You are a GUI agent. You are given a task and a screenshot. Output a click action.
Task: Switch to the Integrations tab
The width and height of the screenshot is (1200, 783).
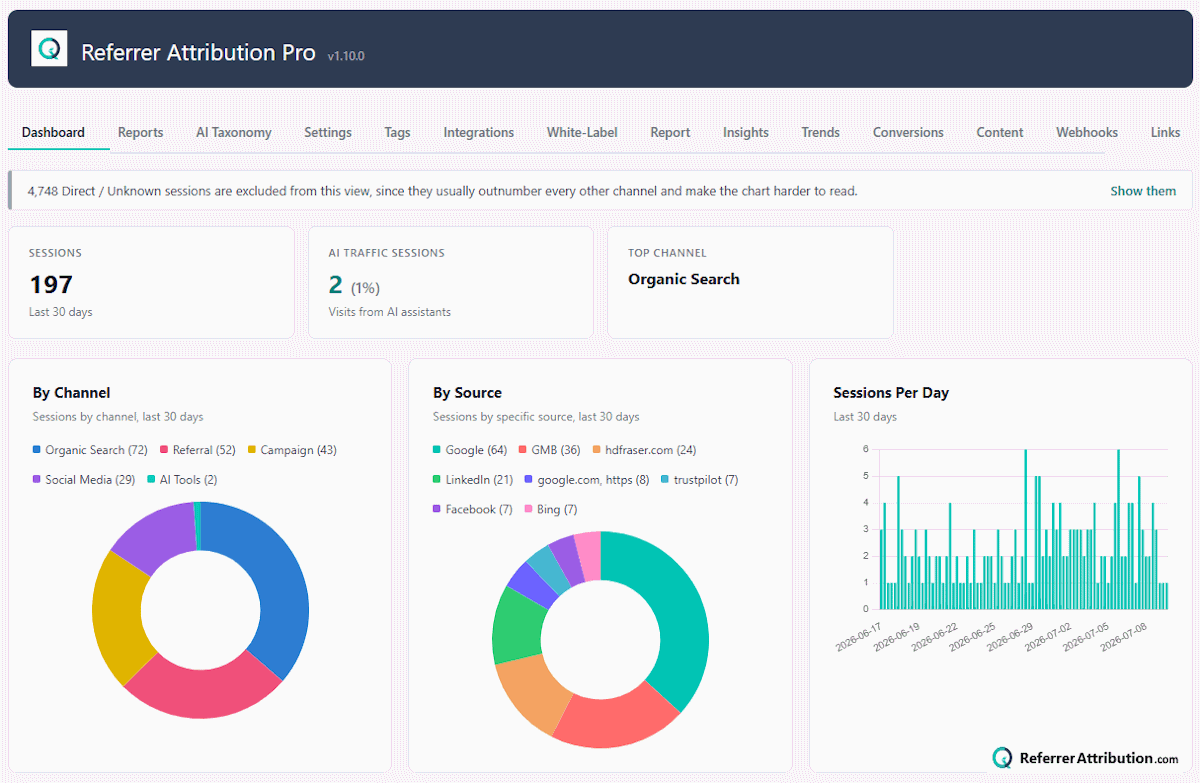tap(479, 132)
